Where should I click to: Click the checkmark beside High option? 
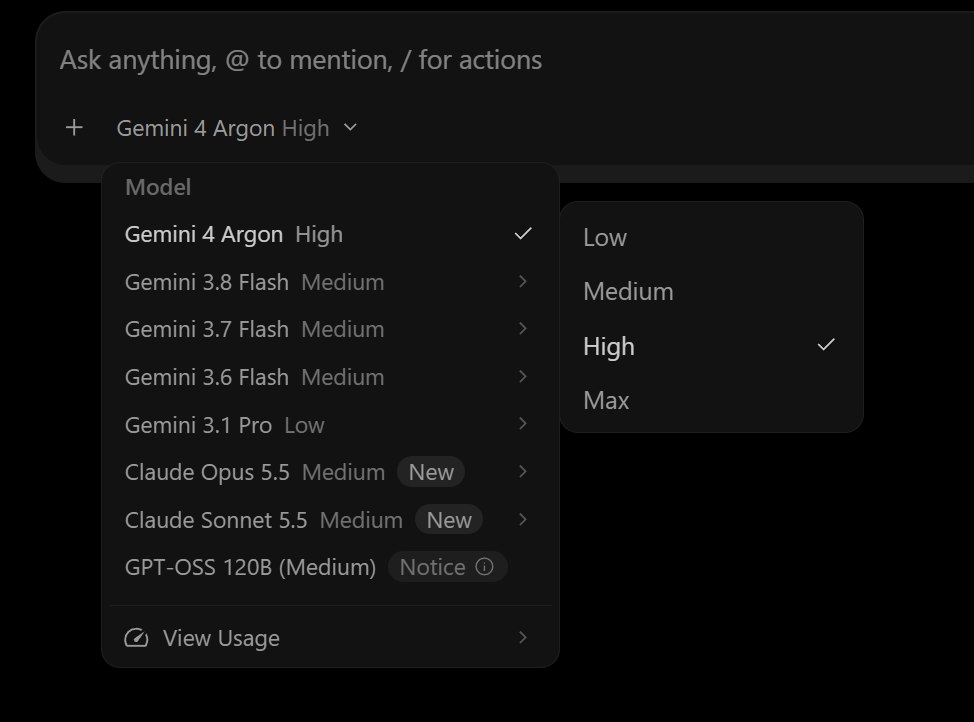[826, 345]
